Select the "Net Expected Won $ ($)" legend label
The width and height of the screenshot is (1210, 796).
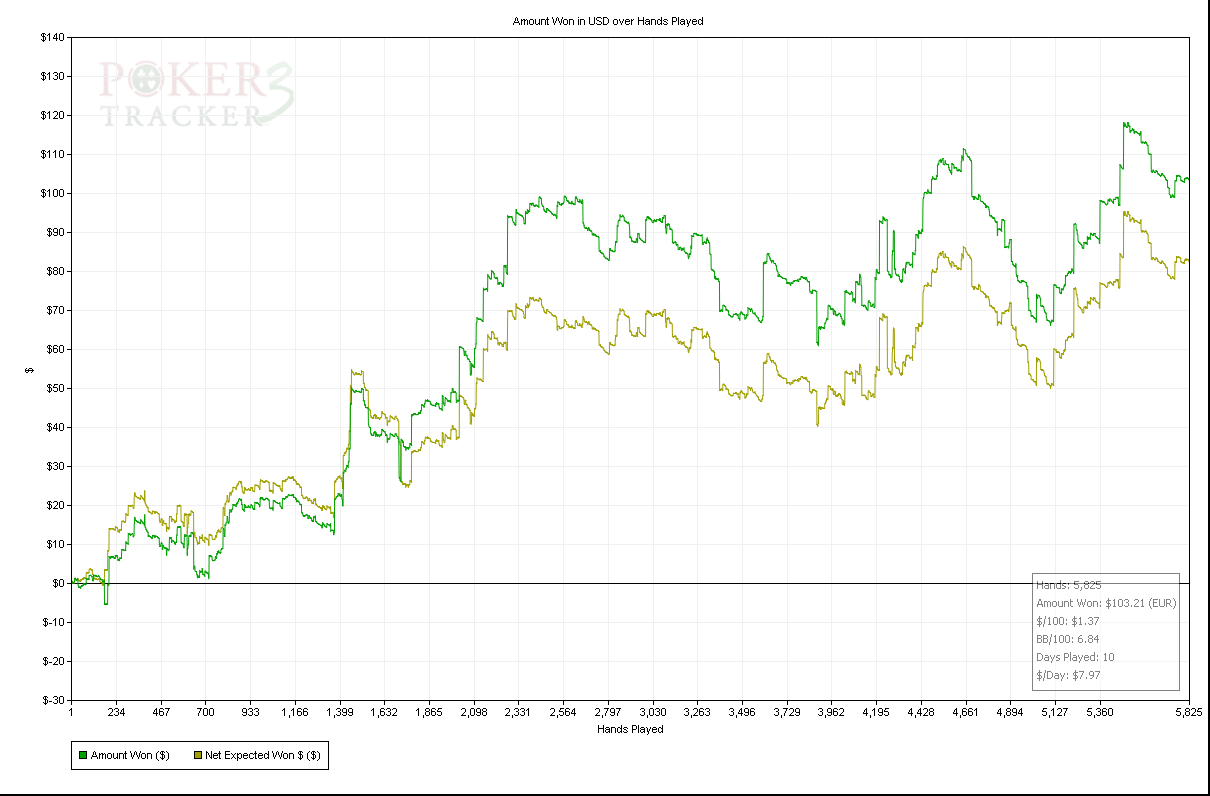(x=263, y=756)
